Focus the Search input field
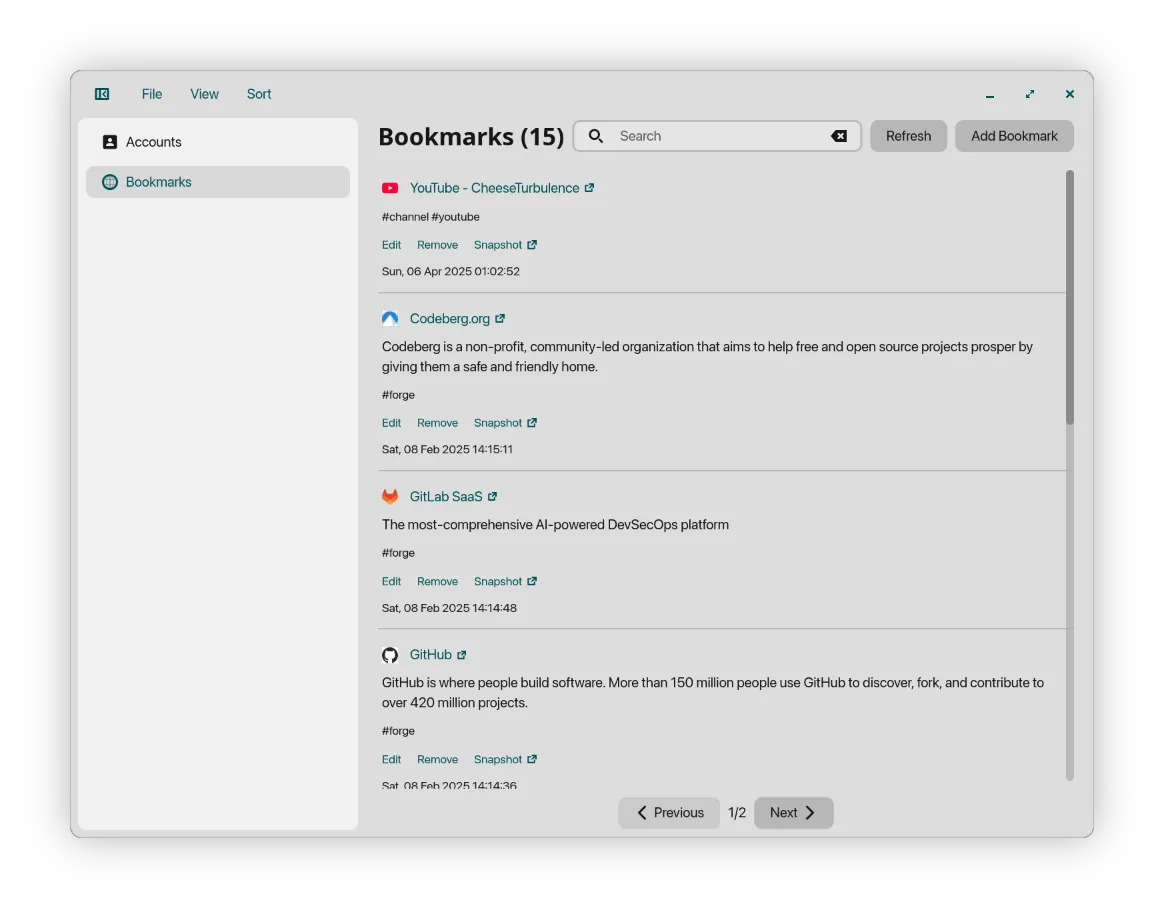 717,136
